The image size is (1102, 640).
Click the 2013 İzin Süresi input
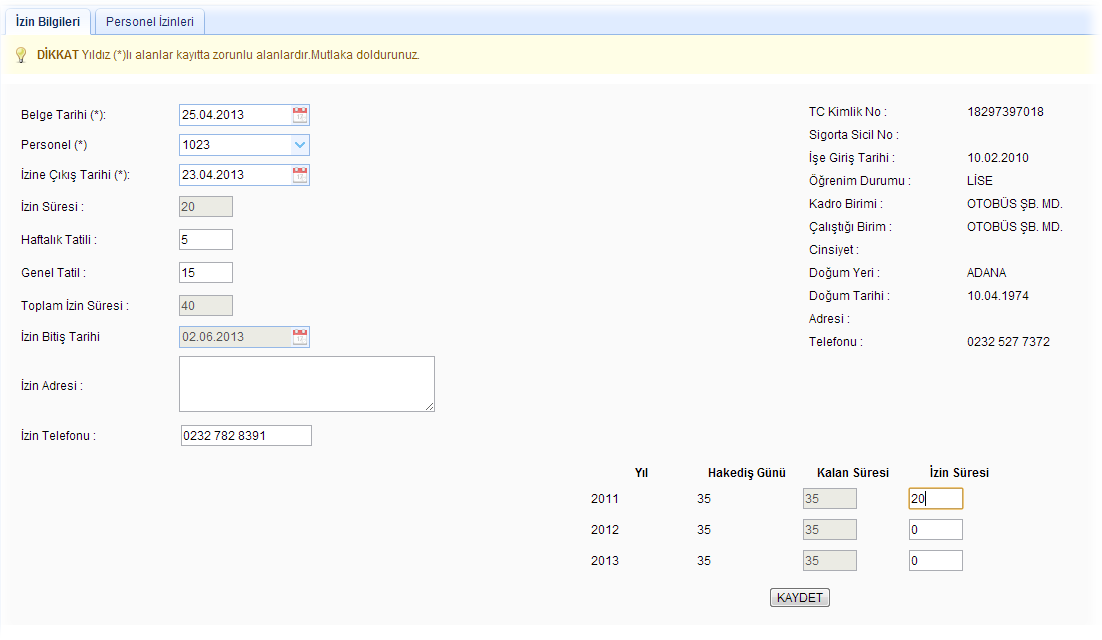935,561
